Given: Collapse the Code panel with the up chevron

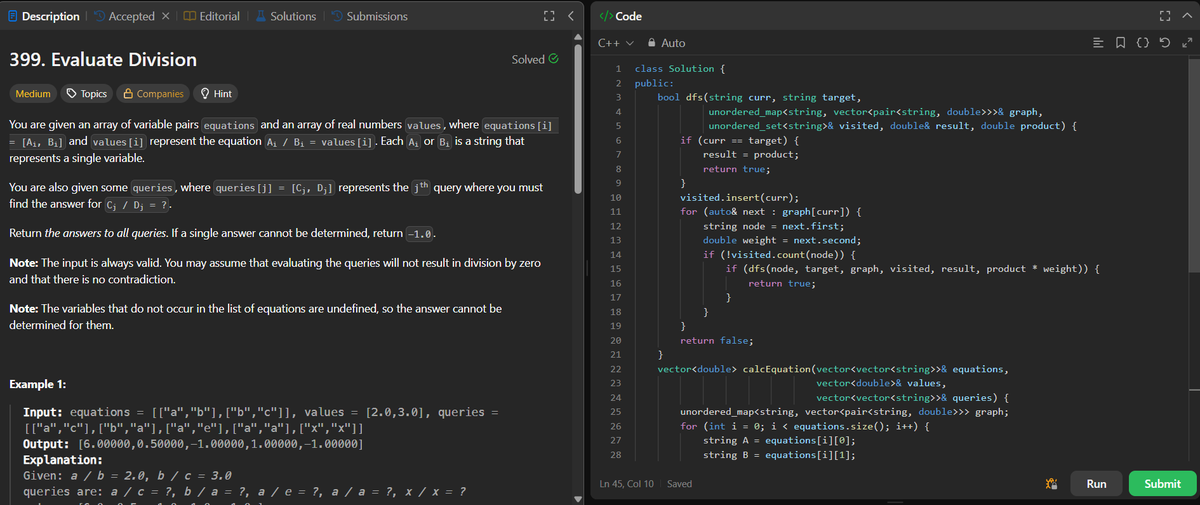Looking at the screenshot, I should [1185, 16].
